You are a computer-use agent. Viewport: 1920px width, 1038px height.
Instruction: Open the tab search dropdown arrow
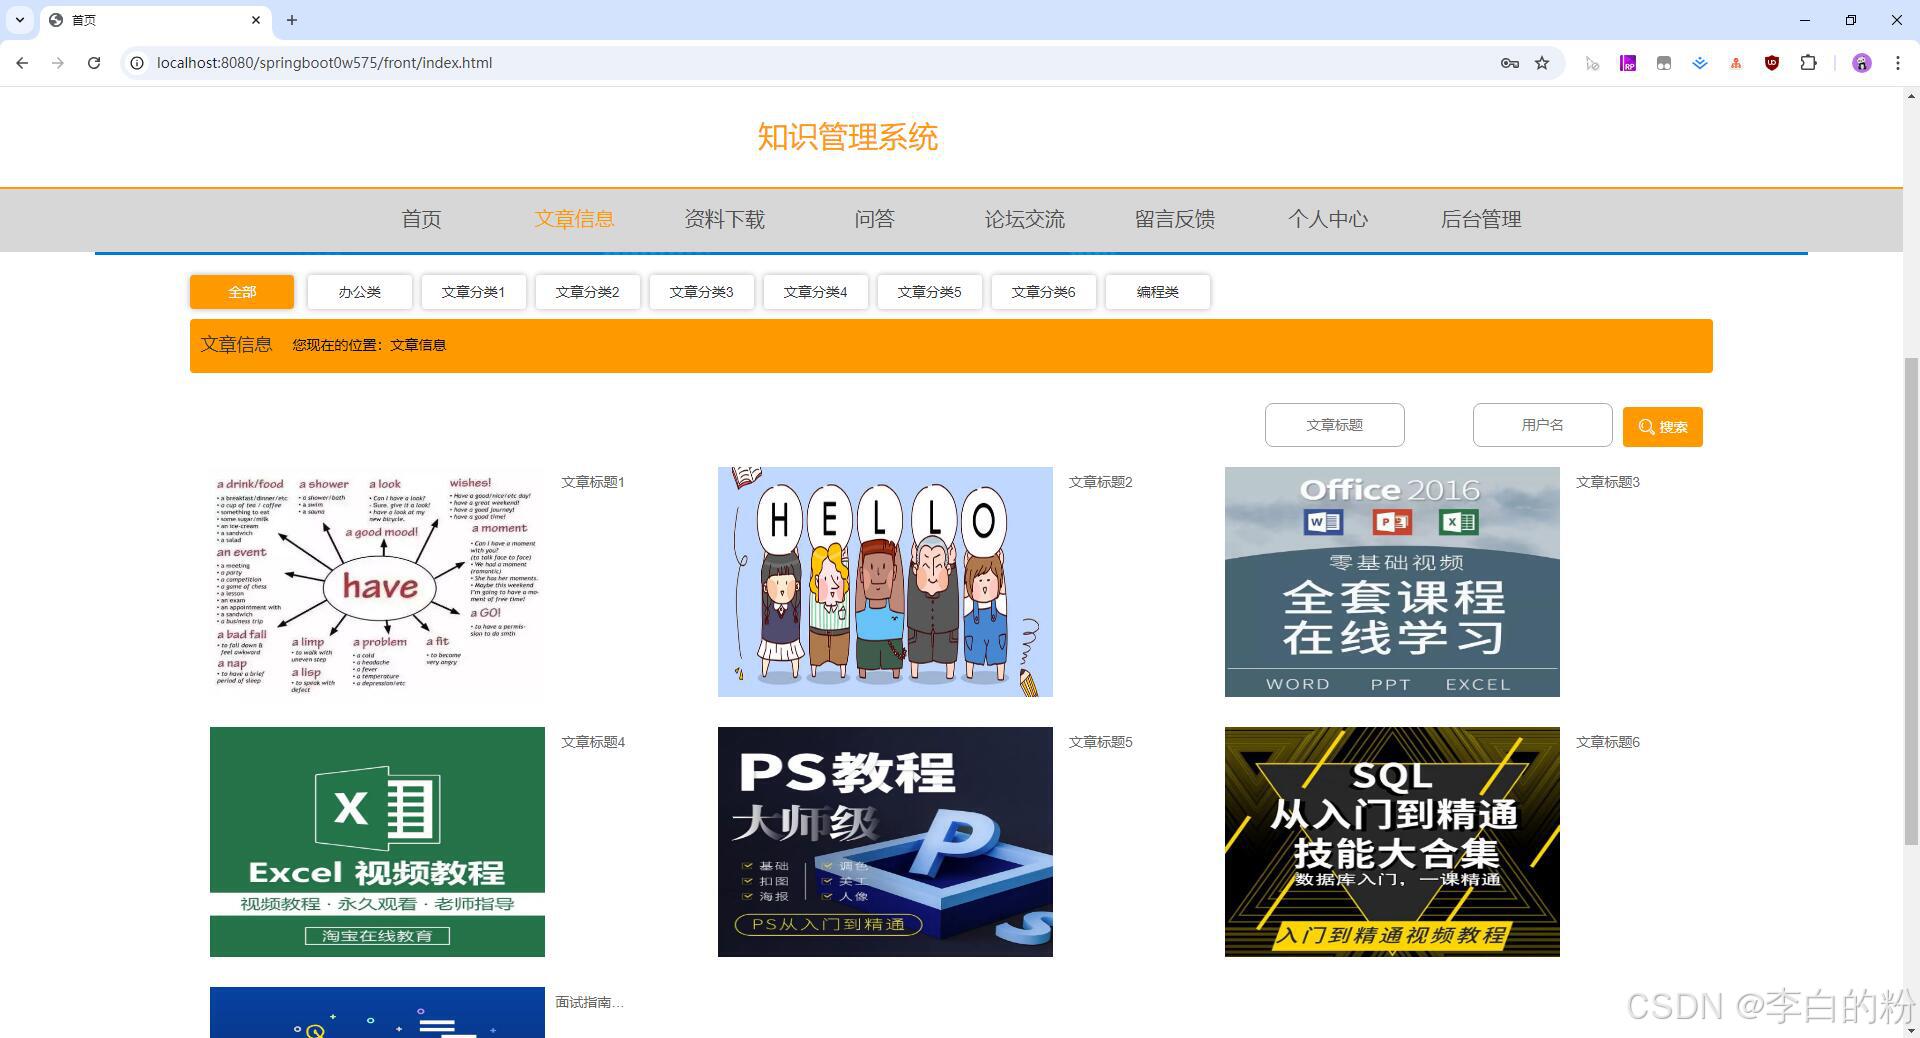[x=19, y=20]
